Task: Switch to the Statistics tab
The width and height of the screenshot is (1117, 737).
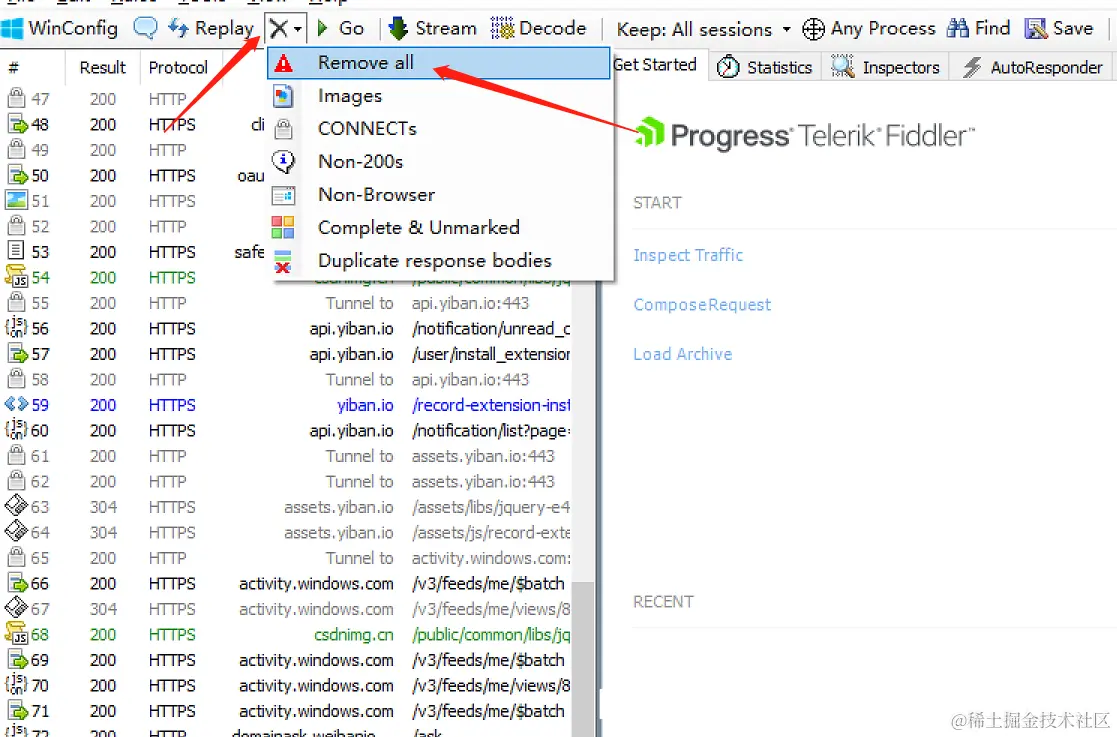Action: (764, 67)
